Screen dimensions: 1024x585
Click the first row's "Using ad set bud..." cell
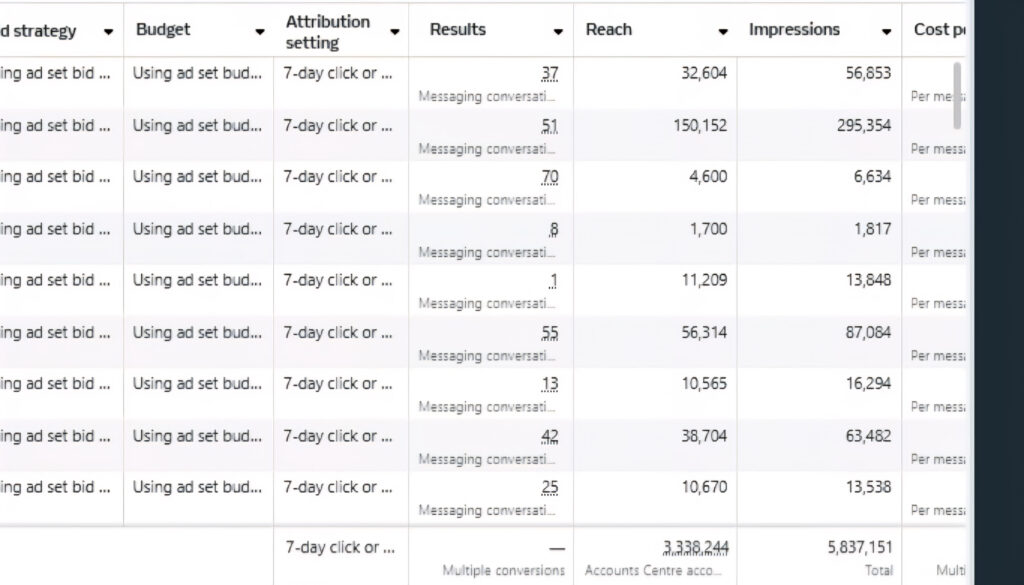pos(197,73)
